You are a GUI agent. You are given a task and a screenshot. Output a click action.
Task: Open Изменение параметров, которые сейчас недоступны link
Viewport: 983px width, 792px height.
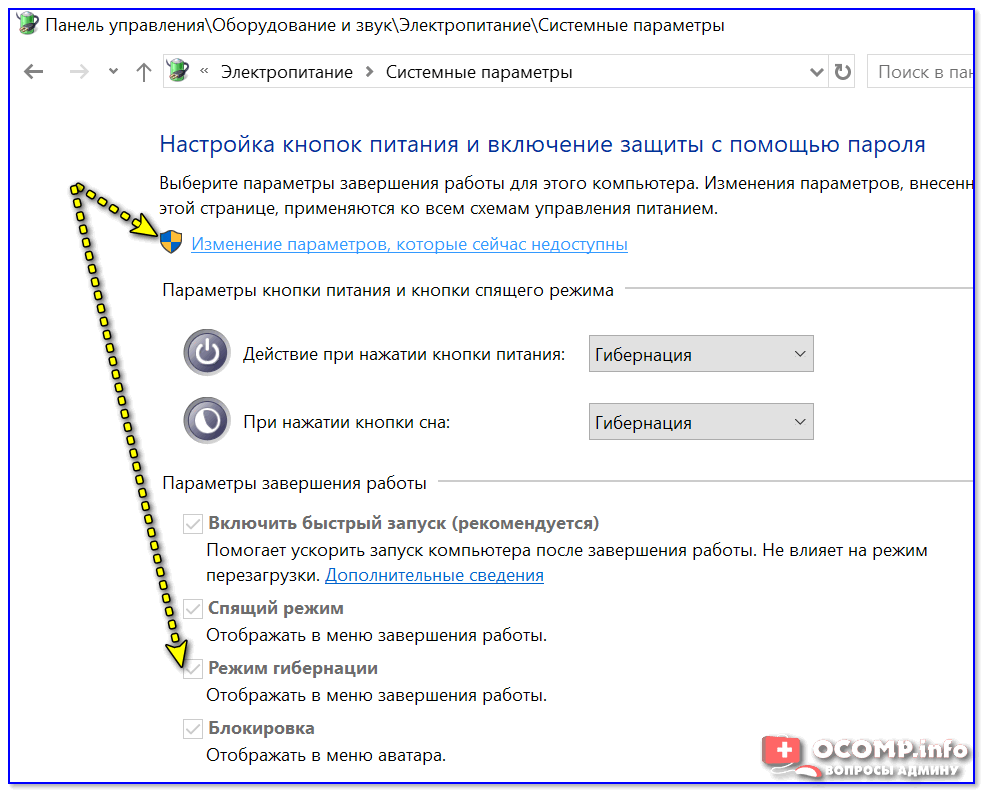click(x=409, y=244)
